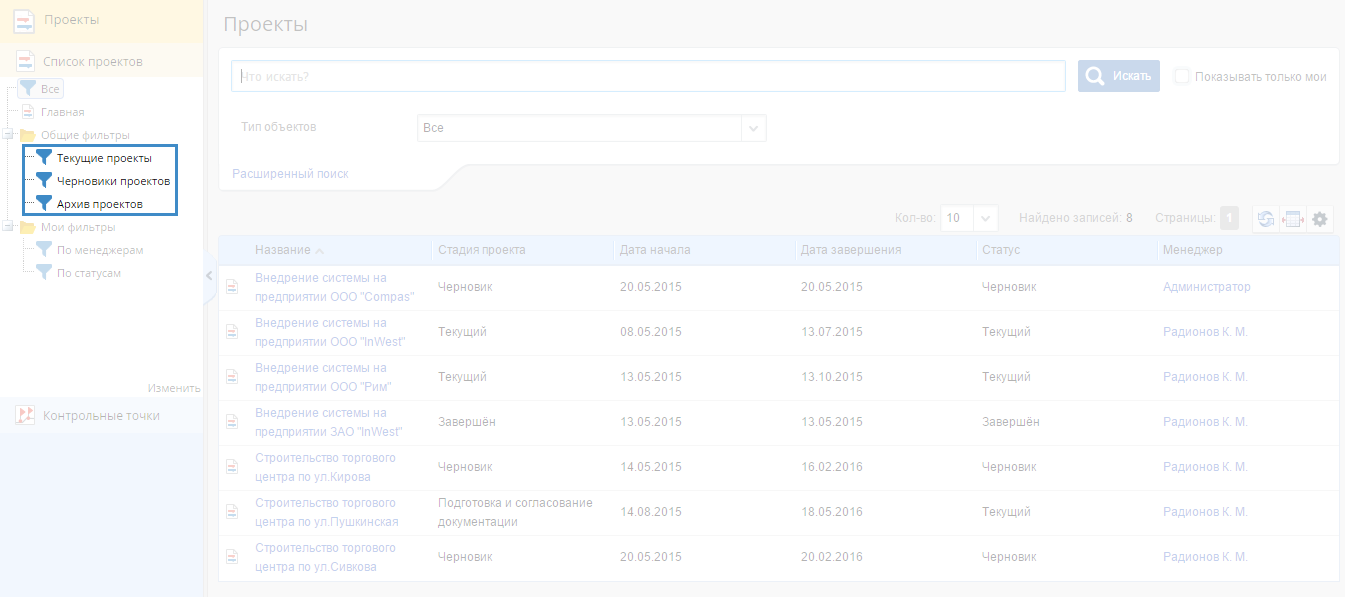Click the Список проектов section icon
Screen dimensions: 1345x597
point(25,61)
